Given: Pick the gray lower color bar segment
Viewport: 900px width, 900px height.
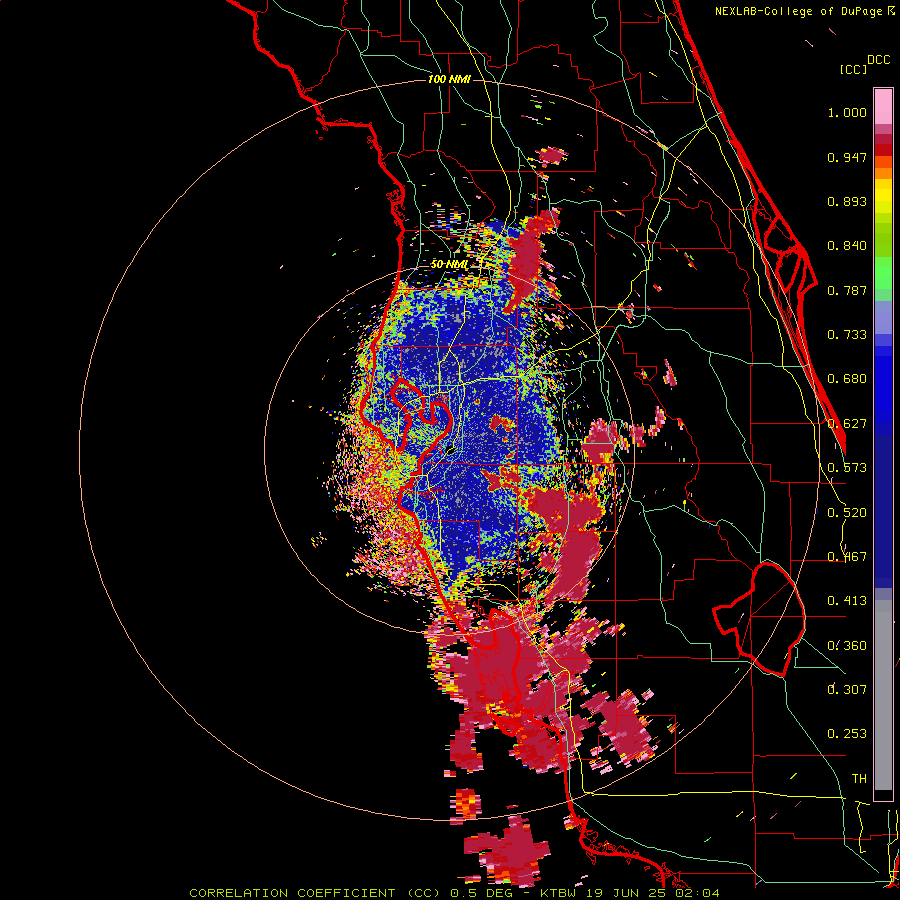Looking at the screenshot, I should point(883,695).
